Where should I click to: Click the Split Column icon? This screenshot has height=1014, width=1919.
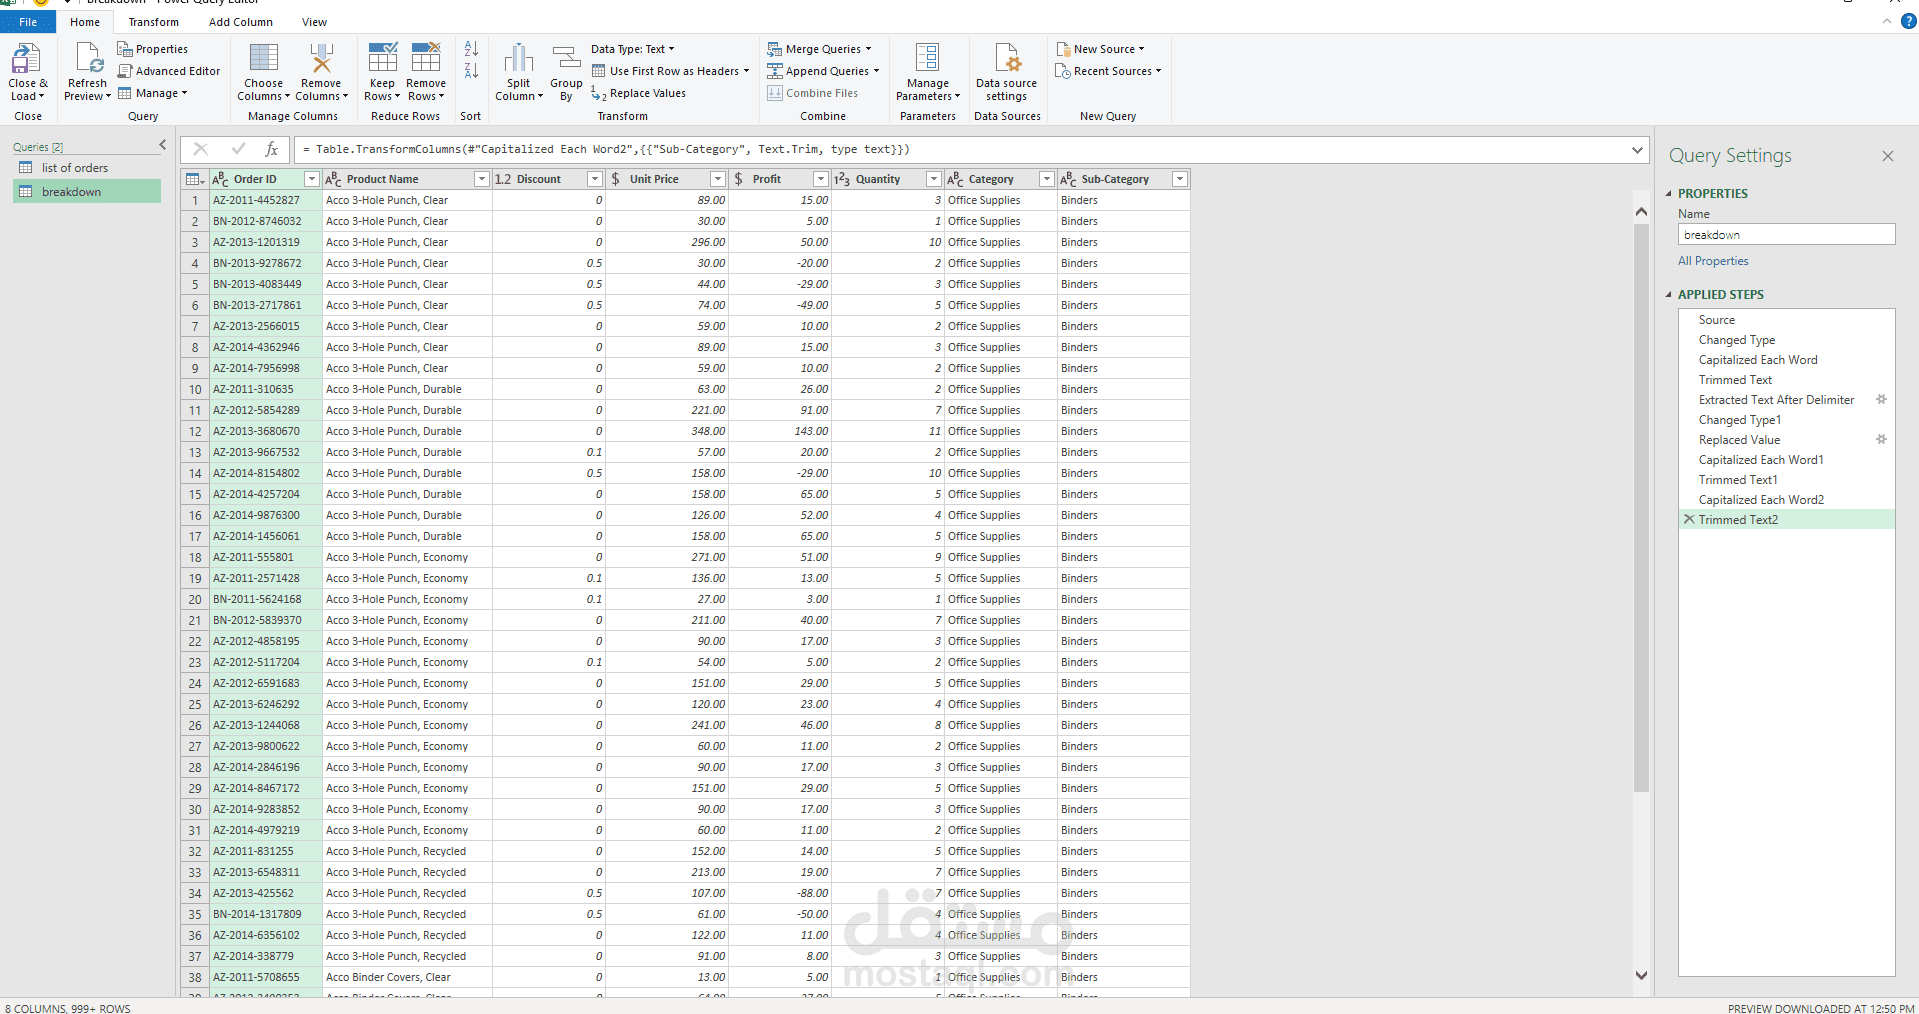(518, 59)
